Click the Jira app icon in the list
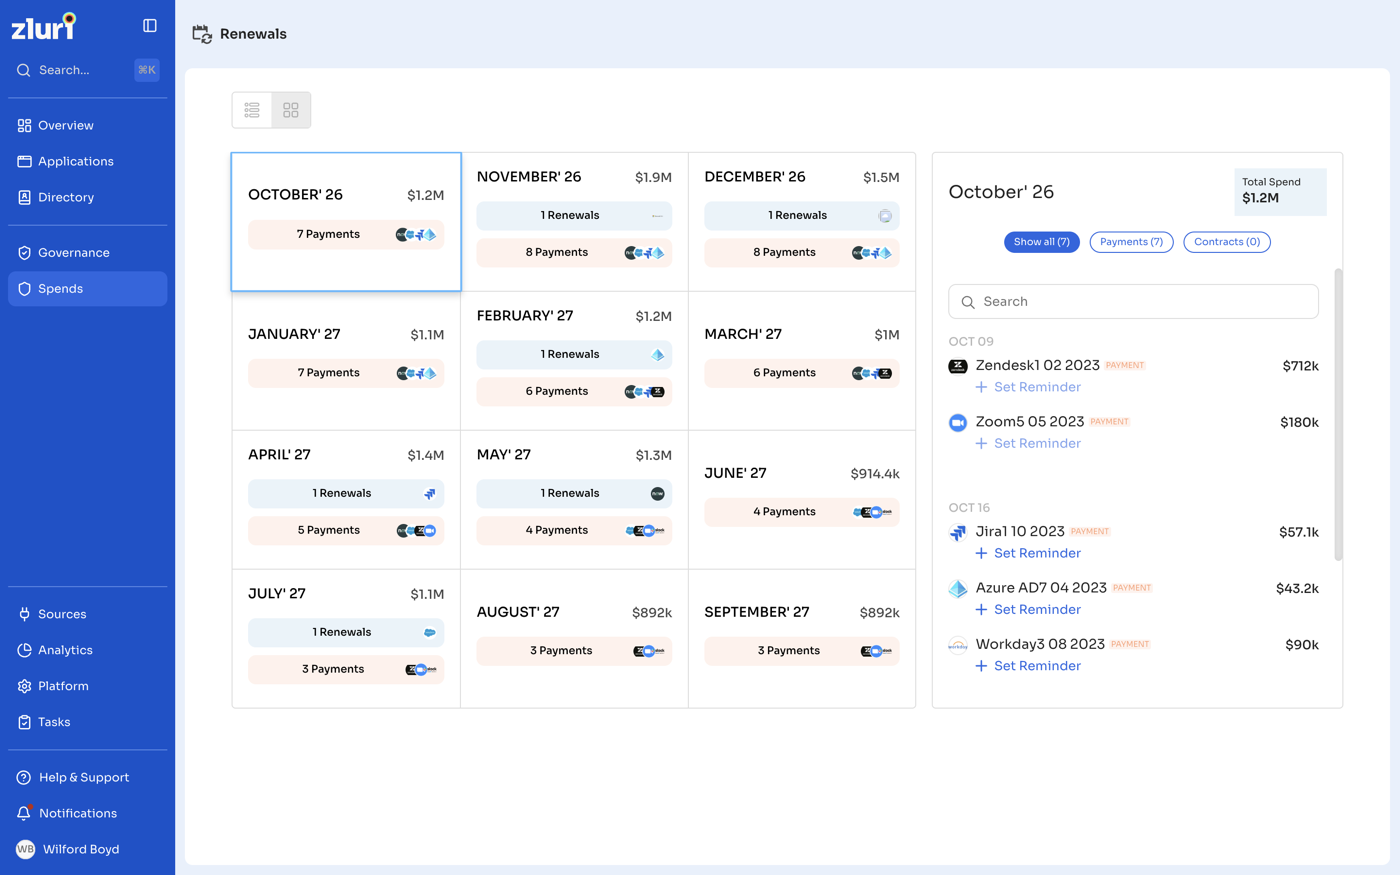1400x875 pixels. (958, 533)
